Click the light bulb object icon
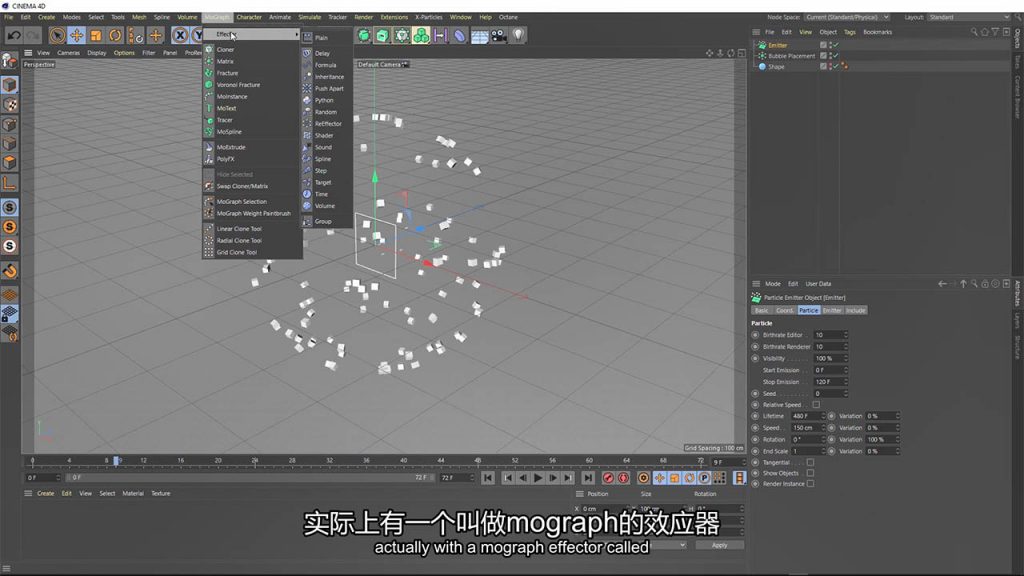Viewport: 1024px width, 576px height. [x=518, y=35]
